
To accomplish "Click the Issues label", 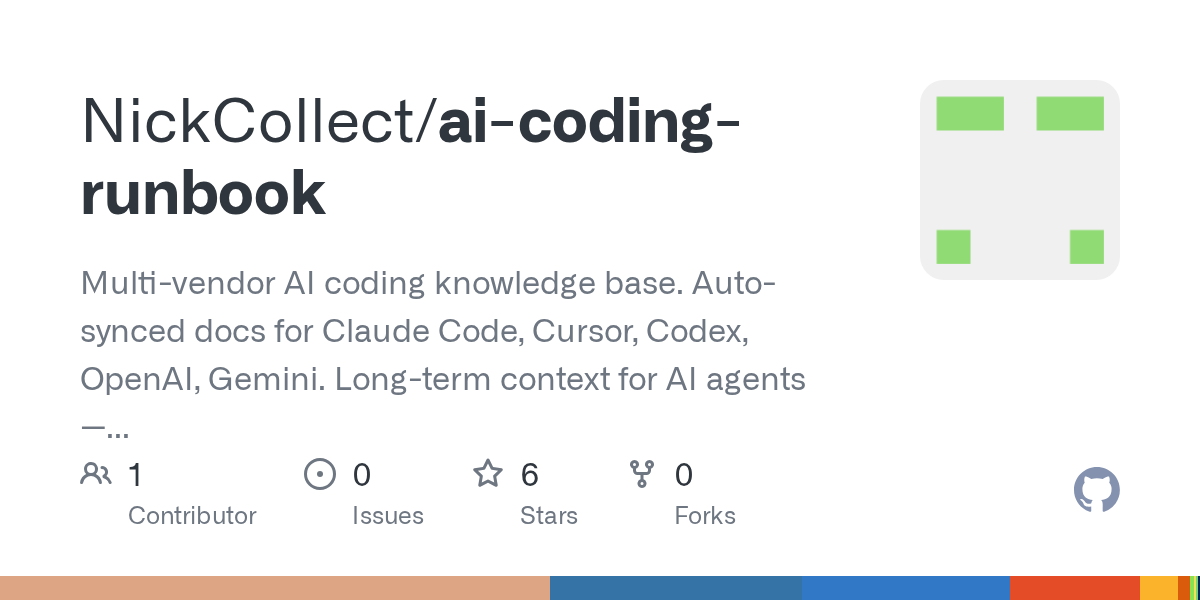I will pos(388,516).
